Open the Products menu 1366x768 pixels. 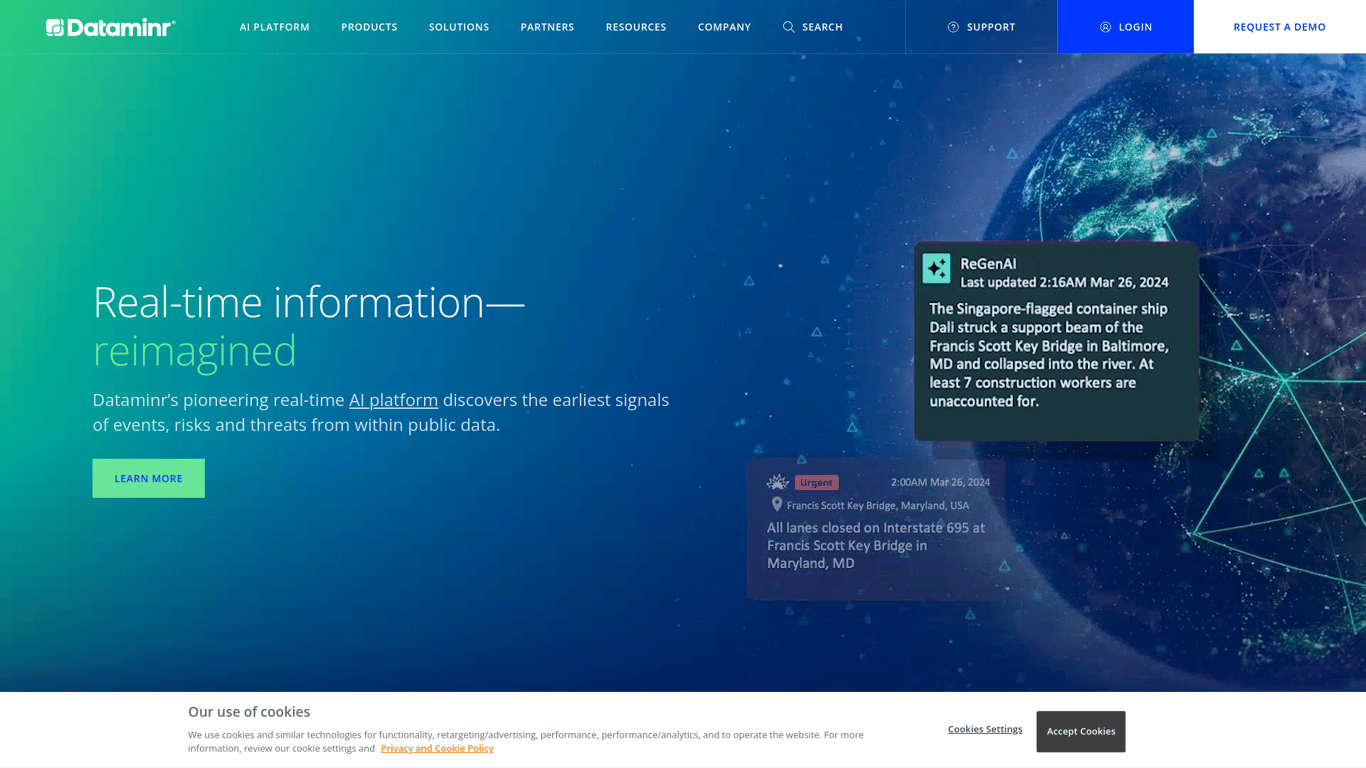[x=369, y=27]
